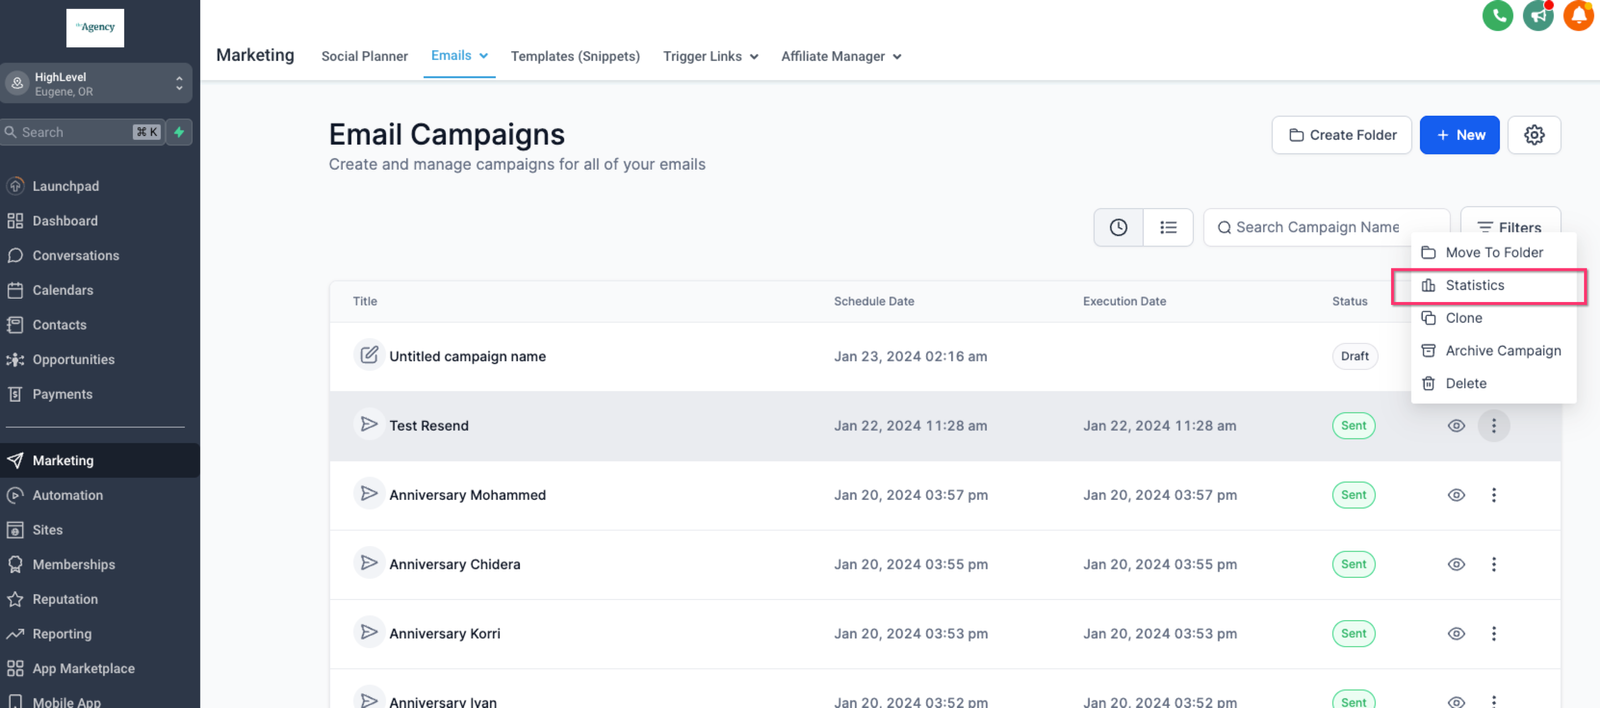Viewport: 1600px width, 708px height.
Task: Click the Create Folder button
Action: click(x=1341, y=135)
